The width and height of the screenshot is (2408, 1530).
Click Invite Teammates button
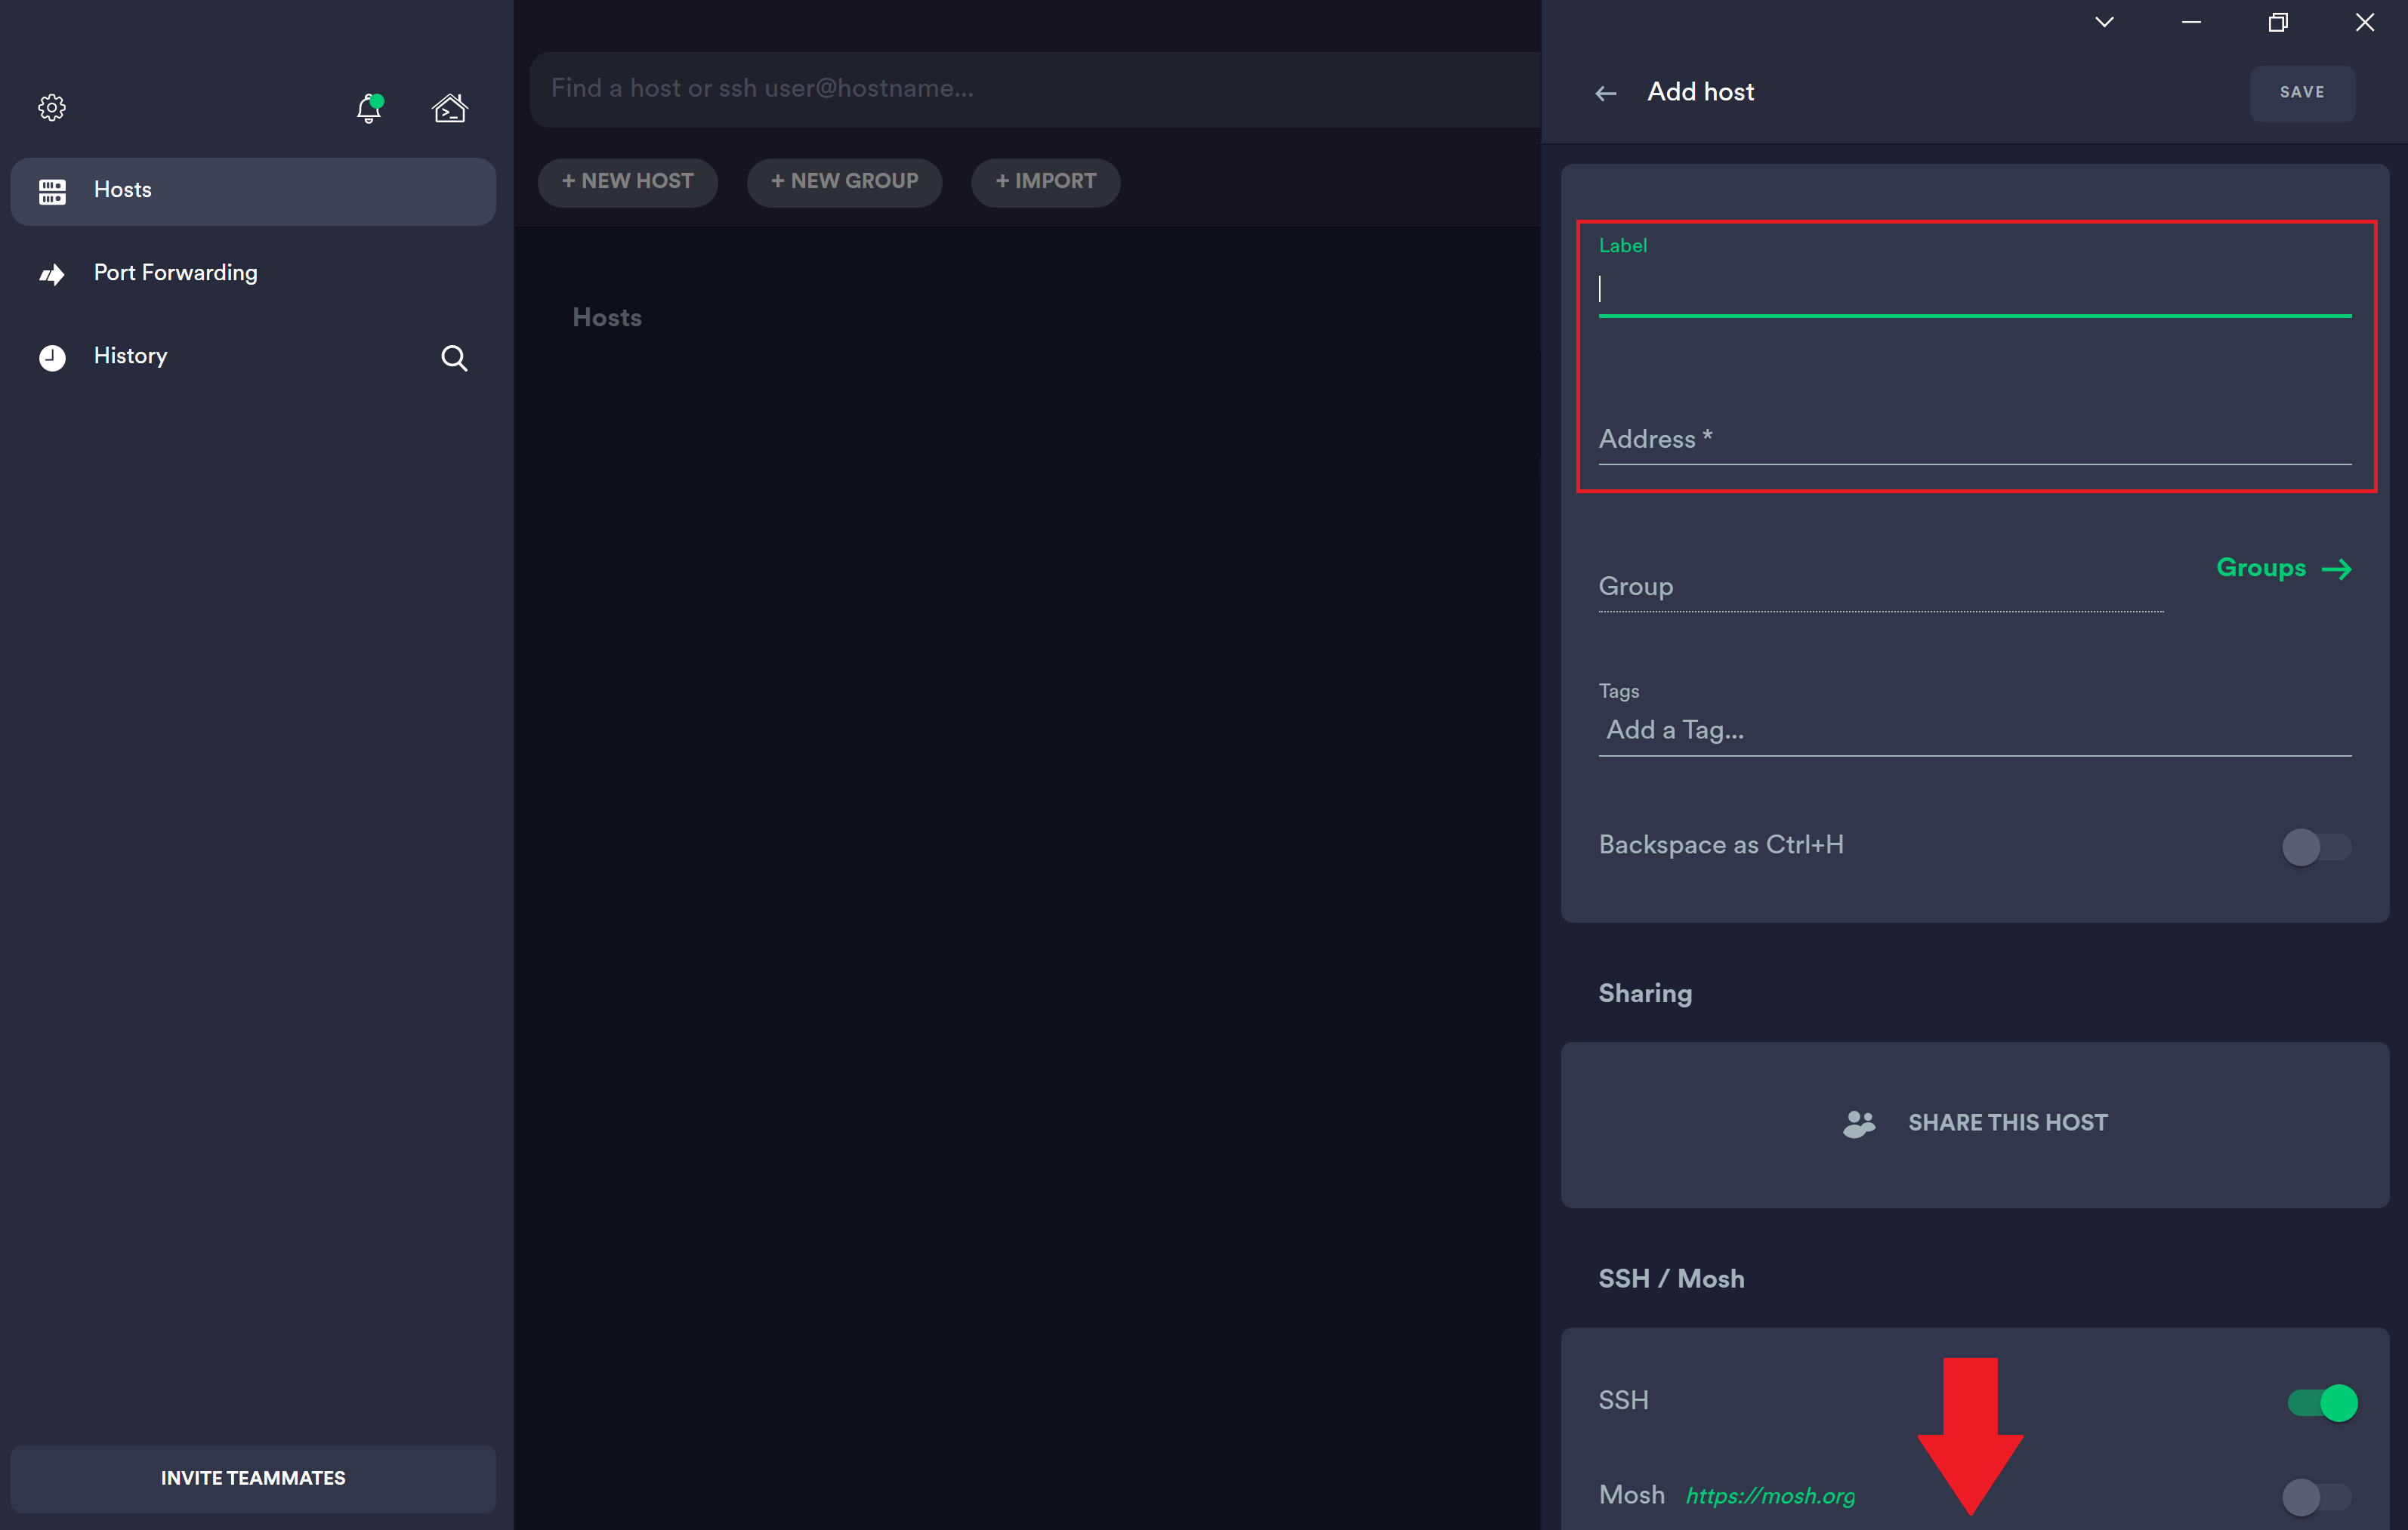(253, 1478)
